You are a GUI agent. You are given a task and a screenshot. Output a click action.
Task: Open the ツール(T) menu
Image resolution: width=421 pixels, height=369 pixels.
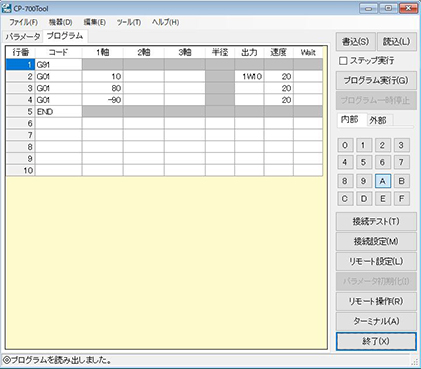(129, 22)
